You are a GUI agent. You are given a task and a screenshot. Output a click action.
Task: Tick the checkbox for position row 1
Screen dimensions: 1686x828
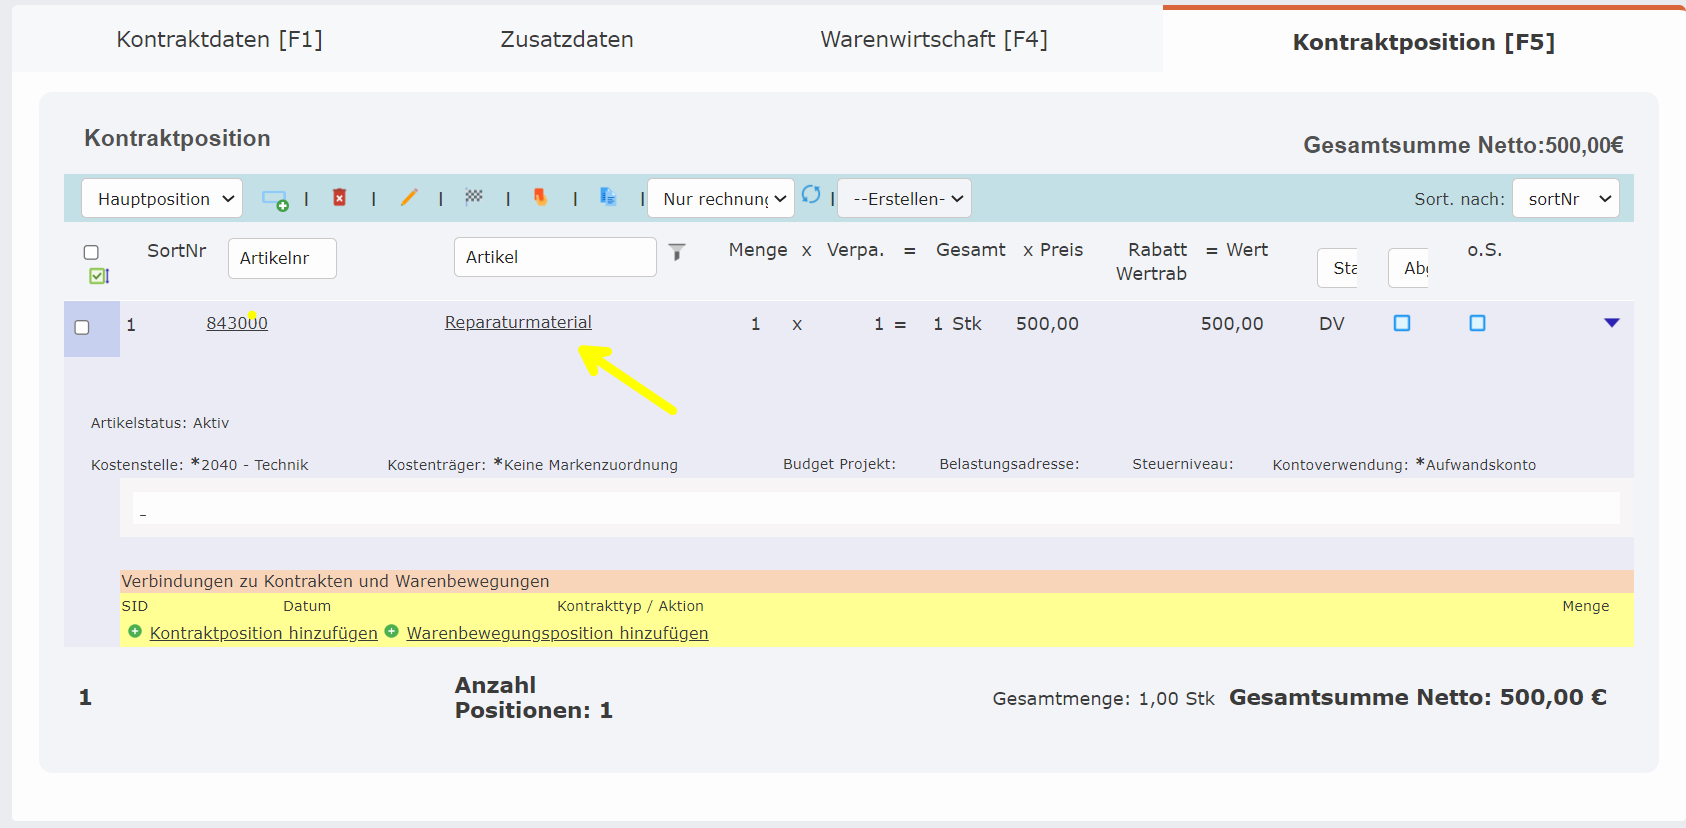[82, 328]
